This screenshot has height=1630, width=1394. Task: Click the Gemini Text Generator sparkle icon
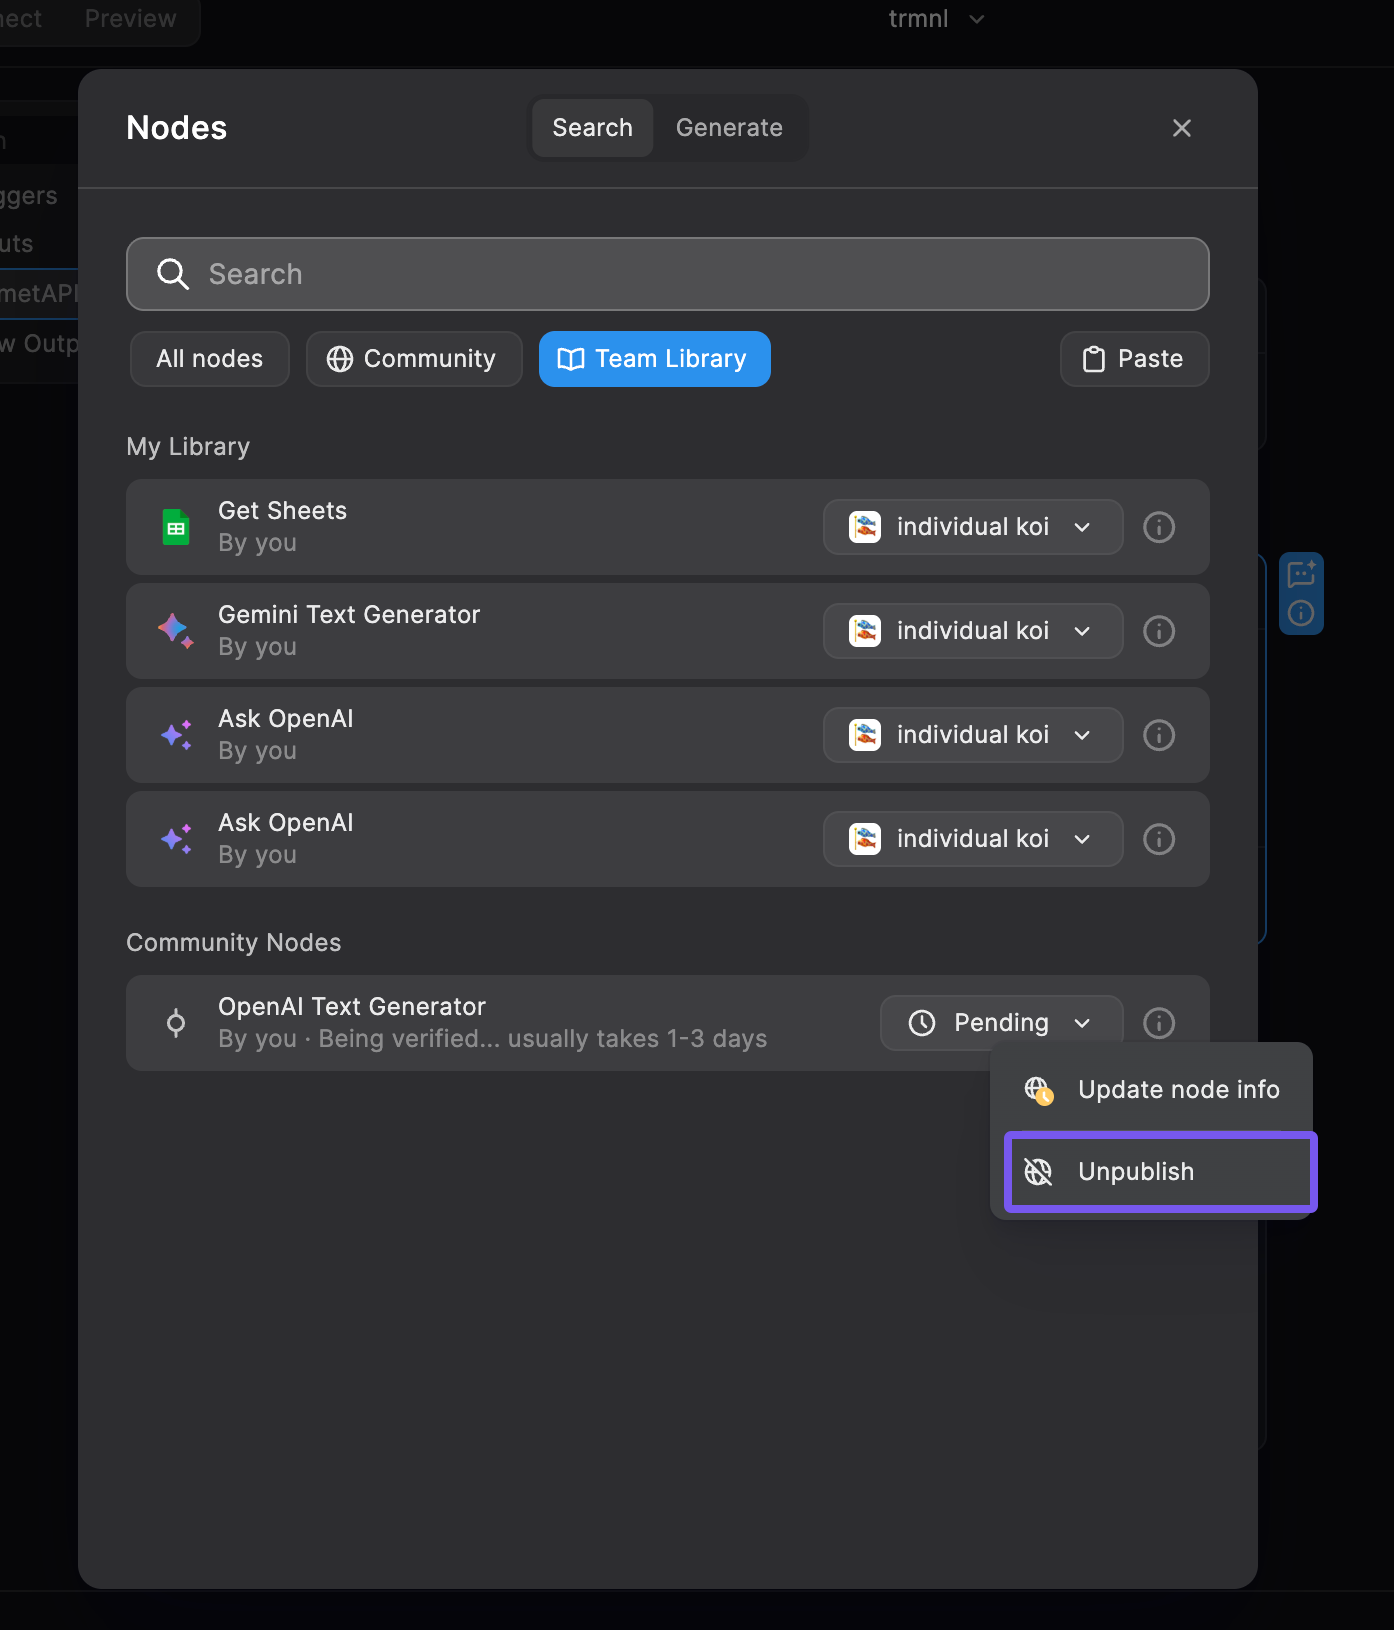176,631
